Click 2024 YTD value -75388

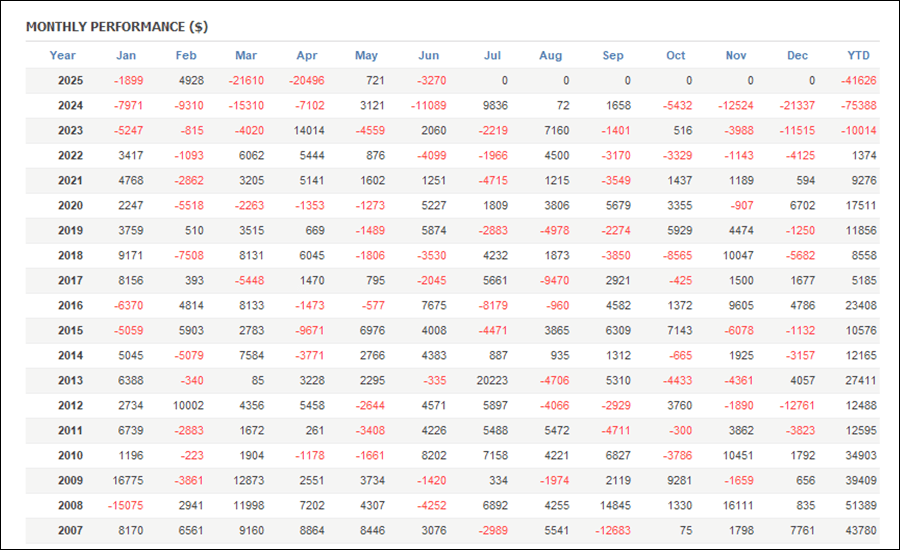pos(859,106)
